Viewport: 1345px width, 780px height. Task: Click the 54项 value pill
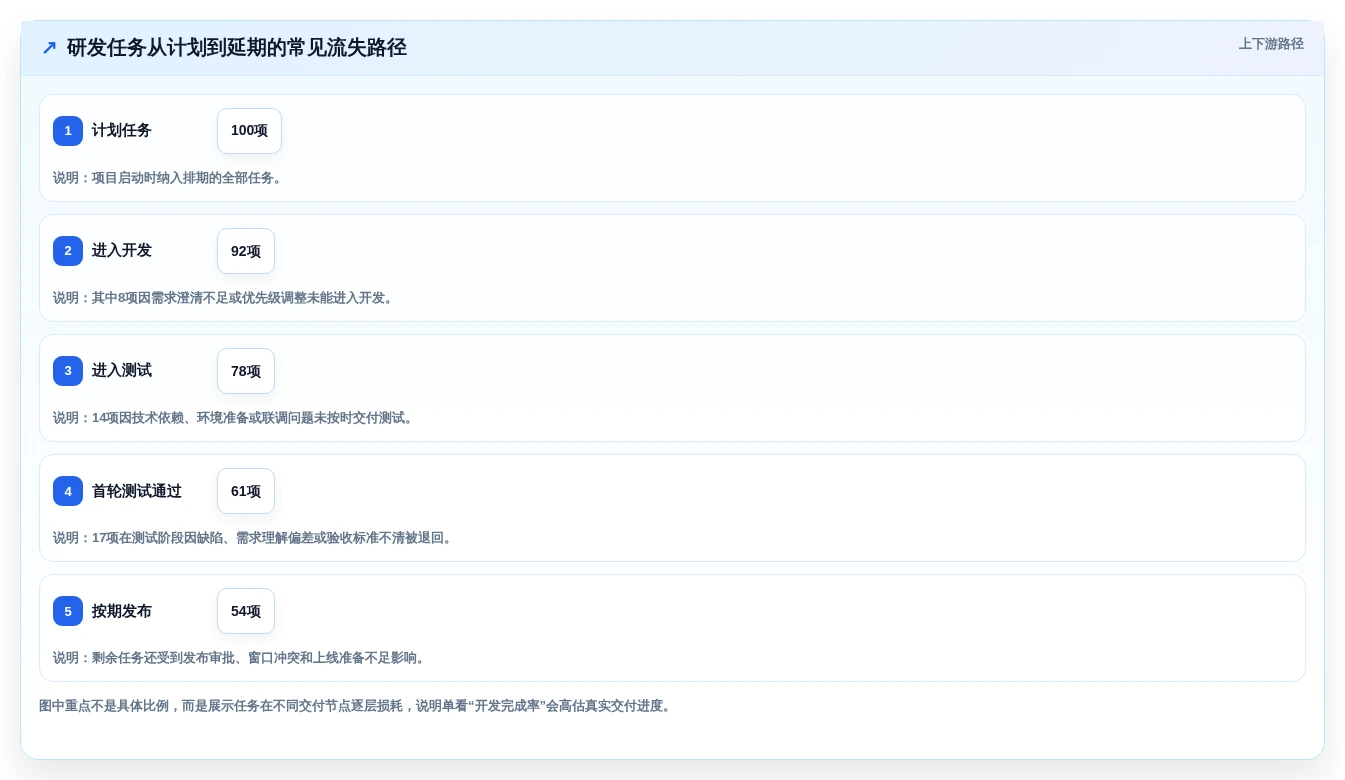[x=246, y=611]
